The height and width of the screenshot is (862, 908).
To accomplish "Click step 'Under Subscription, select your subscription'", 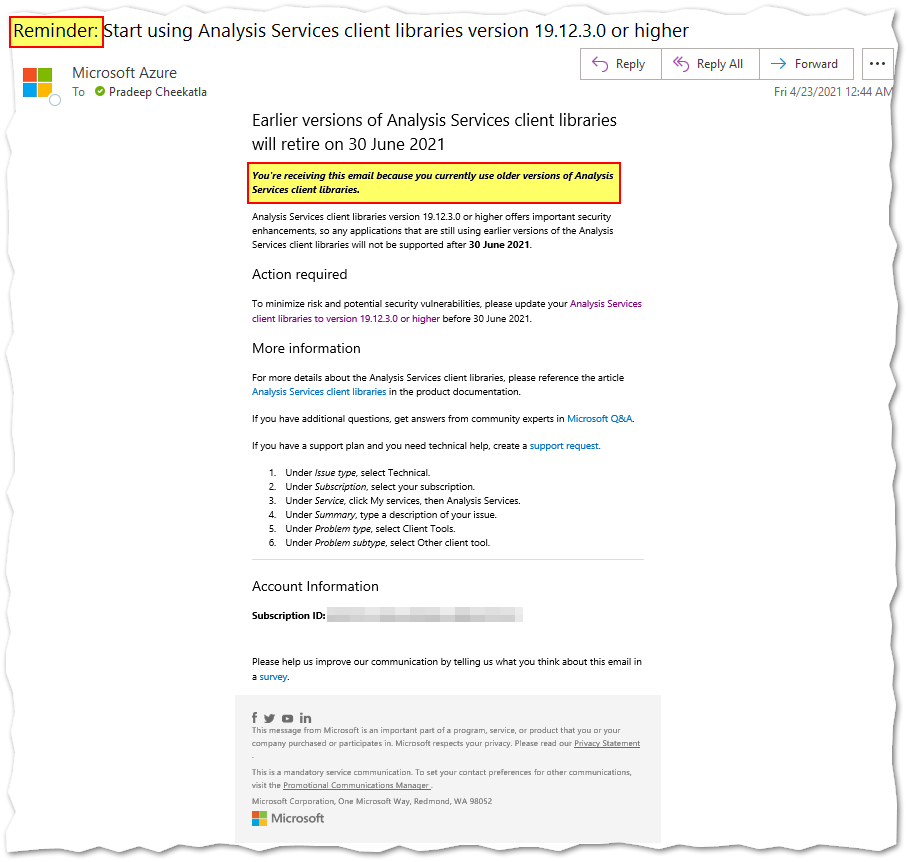I will (x=380, y=487).
